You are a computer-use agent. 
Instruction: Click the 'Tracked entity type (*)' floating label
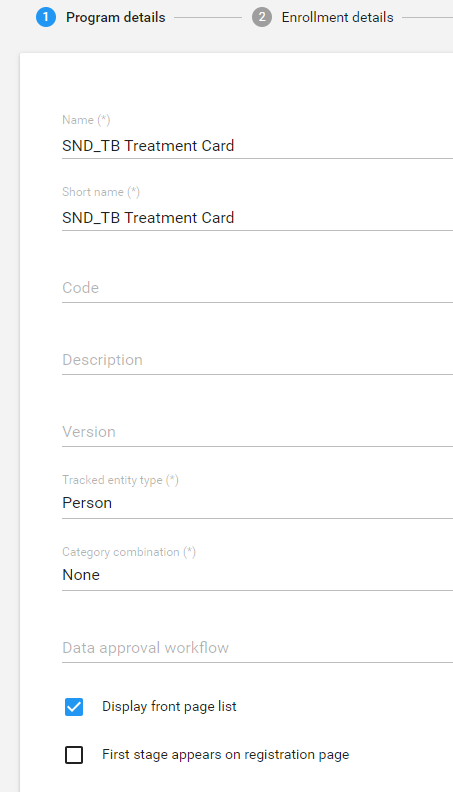120,480
